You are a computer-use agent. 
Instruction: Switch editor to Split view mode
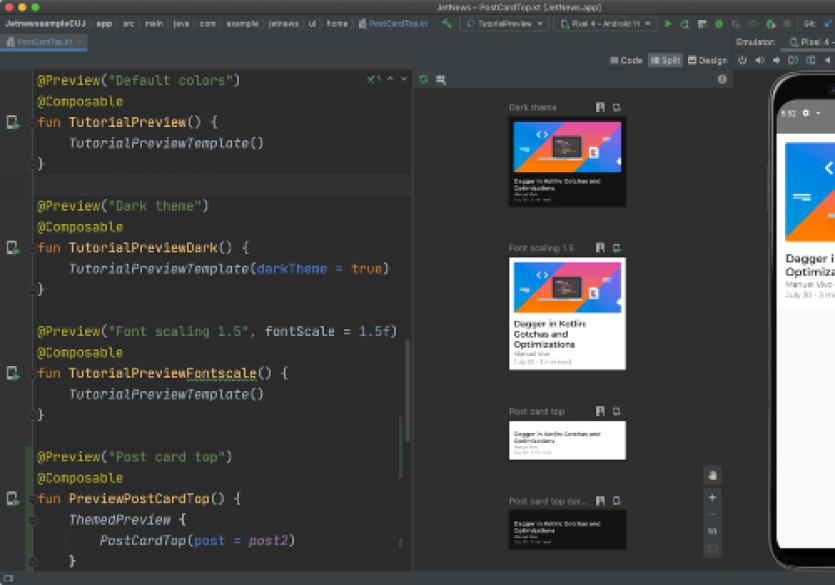[x=665, y=60]
